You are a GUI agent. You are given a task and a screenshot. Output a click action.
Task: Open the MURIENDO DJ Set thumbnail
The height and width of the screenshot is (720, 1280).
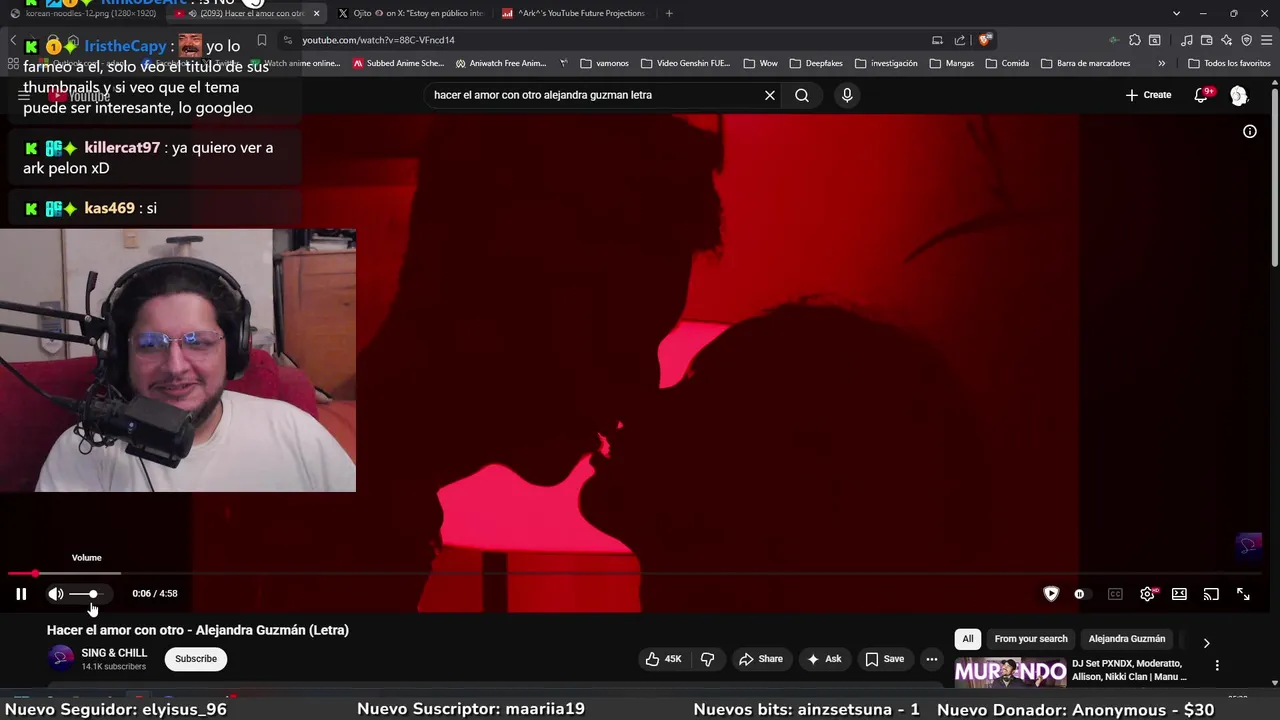tap(1011, 672)
